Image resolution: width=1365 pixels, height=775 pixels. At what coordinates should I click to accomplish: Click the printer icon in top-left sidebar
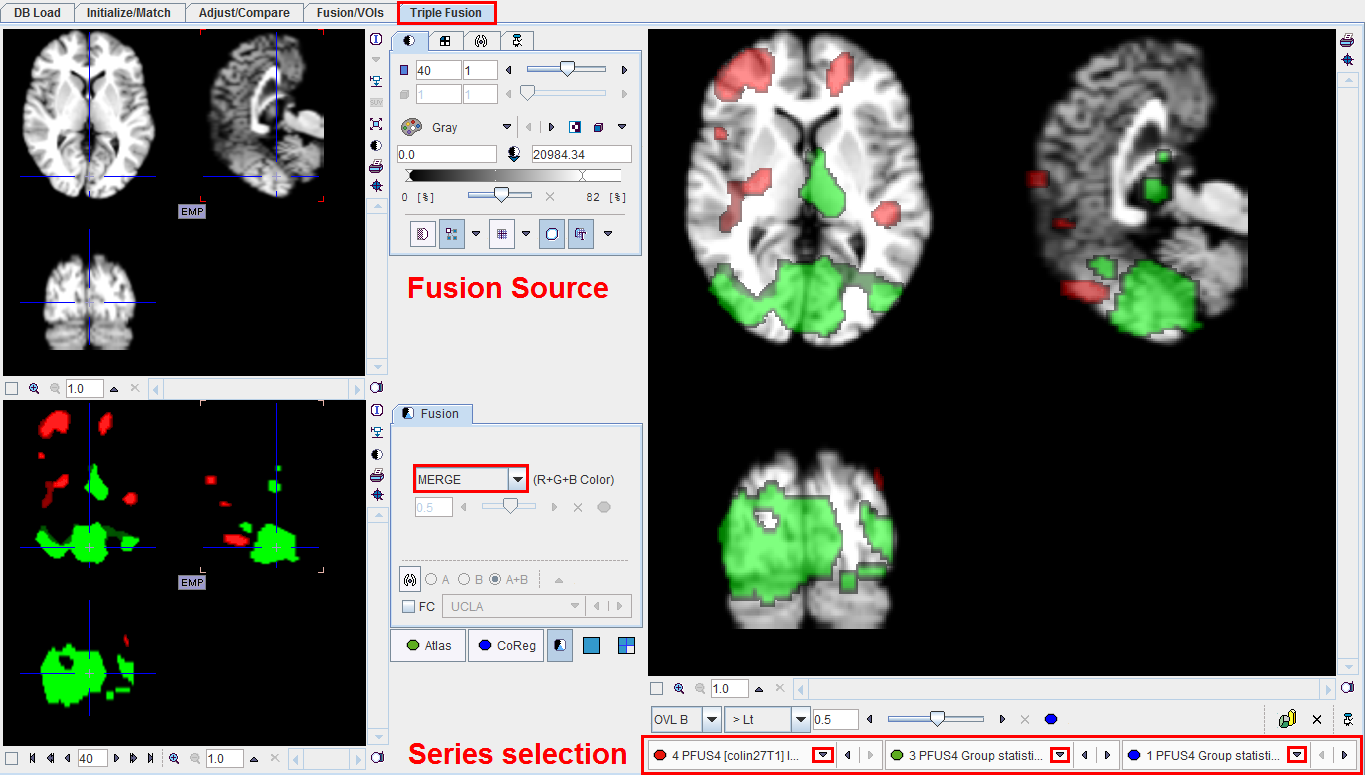pos(376,166)
